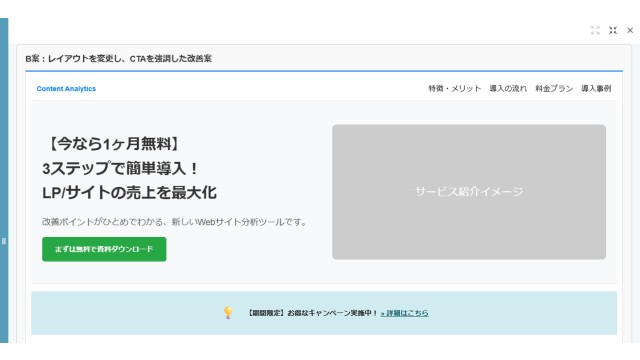
Task: Click the サービス紹介イメージ placeholder image
Action: pyautogui.click(x=469, y=192)
